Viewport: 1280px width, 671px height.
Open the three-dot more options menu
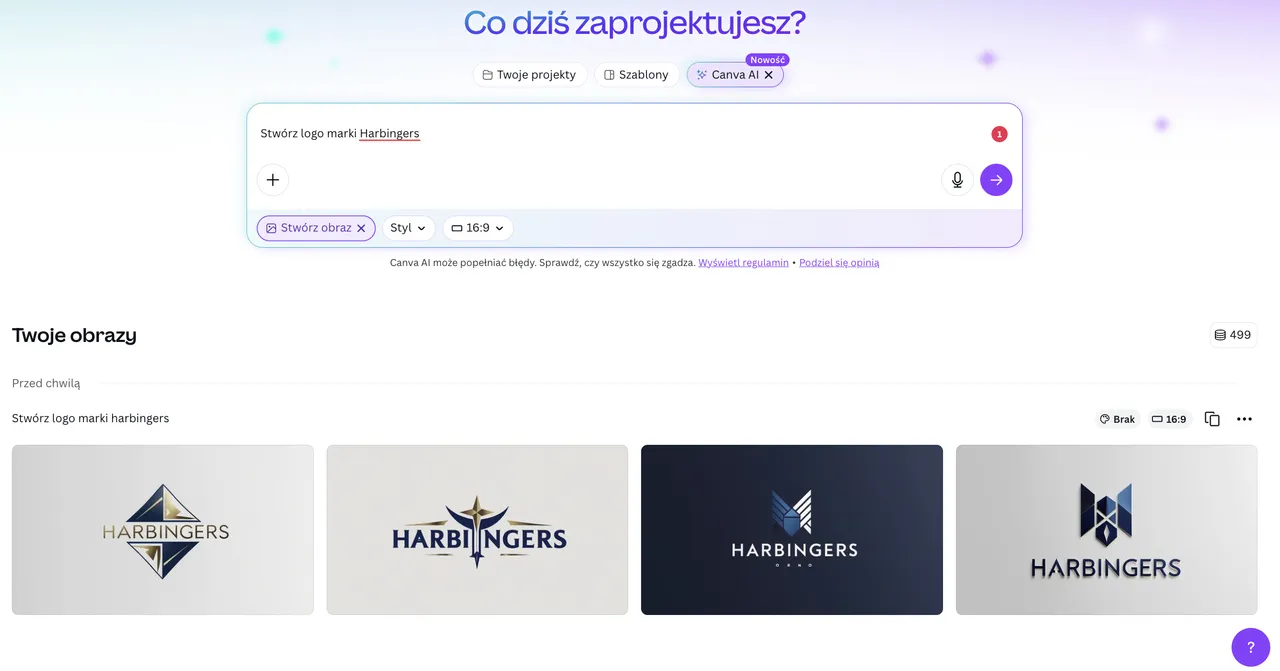(1244, 419)
